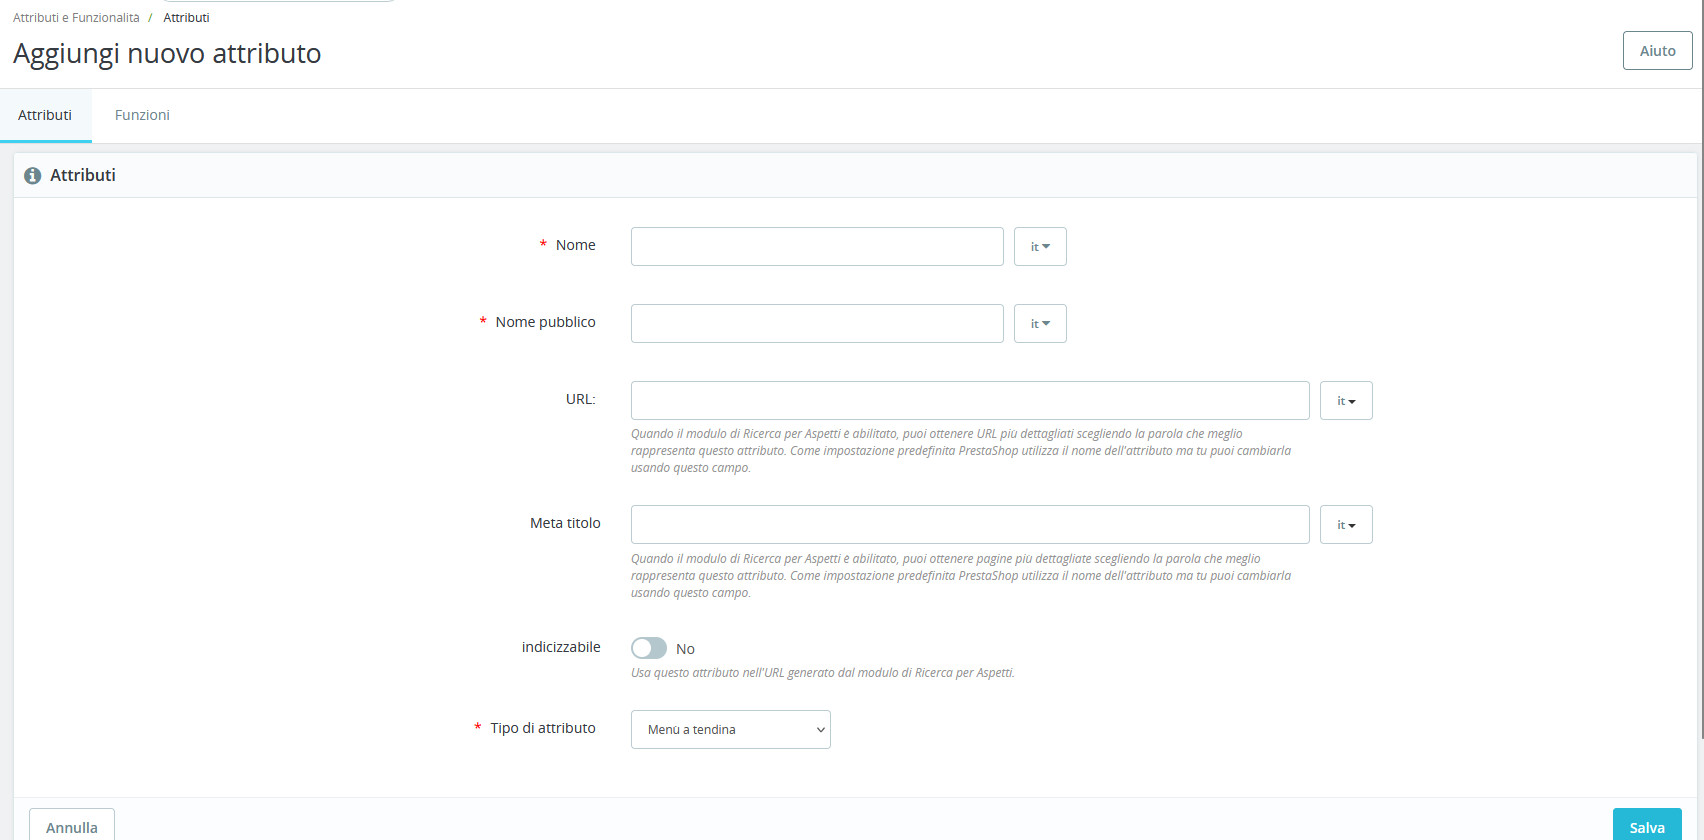Open the language dropdown for Meta titolo
1704x840 pixels.
click(1346, 525)
